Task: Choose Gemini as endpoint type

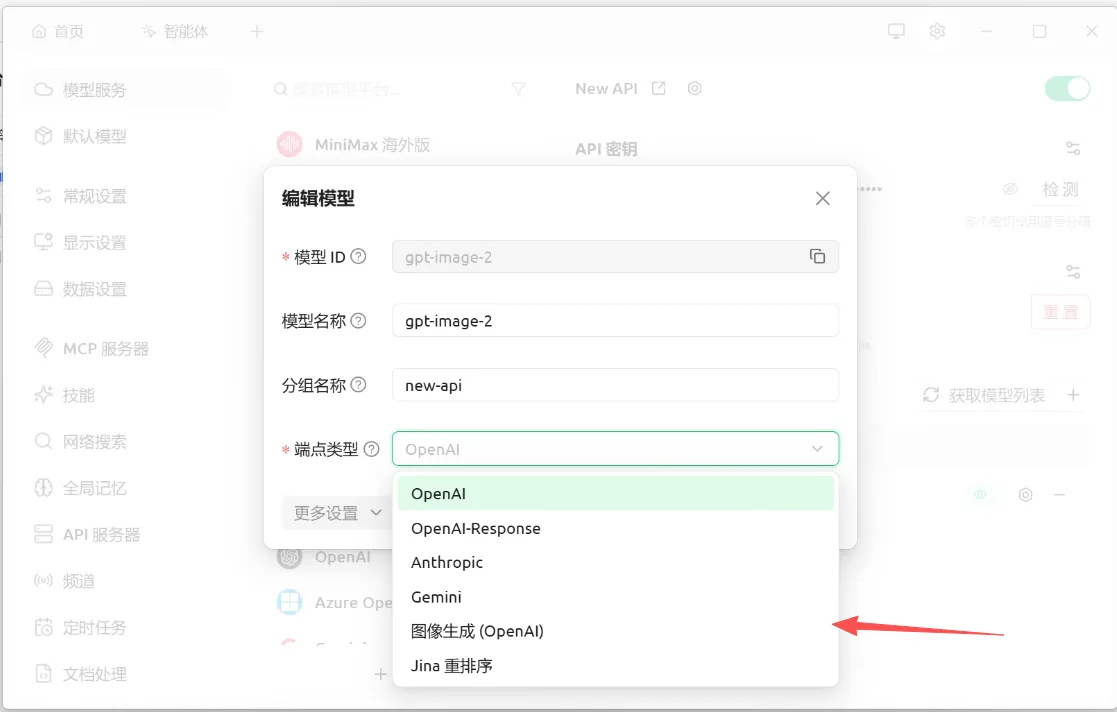Action: click(615, 597)
